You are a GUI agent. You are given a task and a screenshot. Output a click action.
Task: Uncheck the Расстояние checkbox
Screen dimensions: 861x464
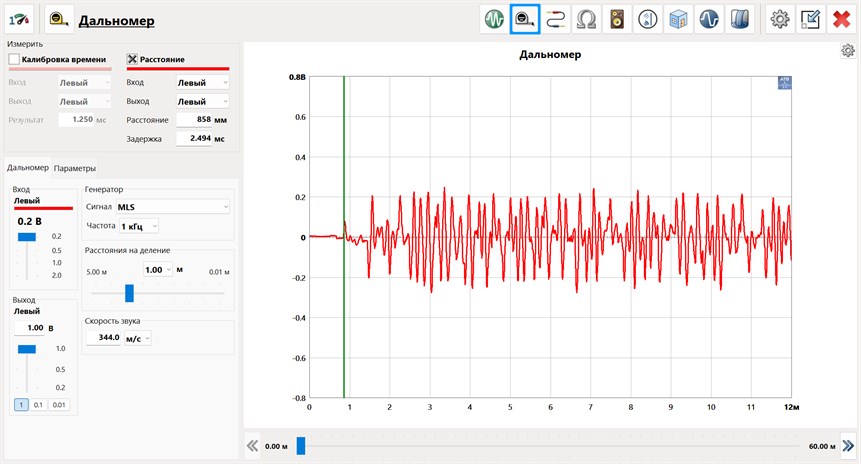[133, 60]
